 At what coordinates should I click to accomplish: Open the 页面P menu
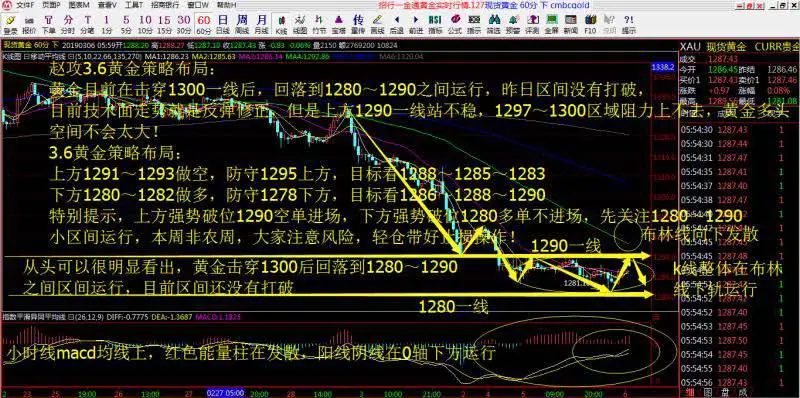click(x=51, y=5)
